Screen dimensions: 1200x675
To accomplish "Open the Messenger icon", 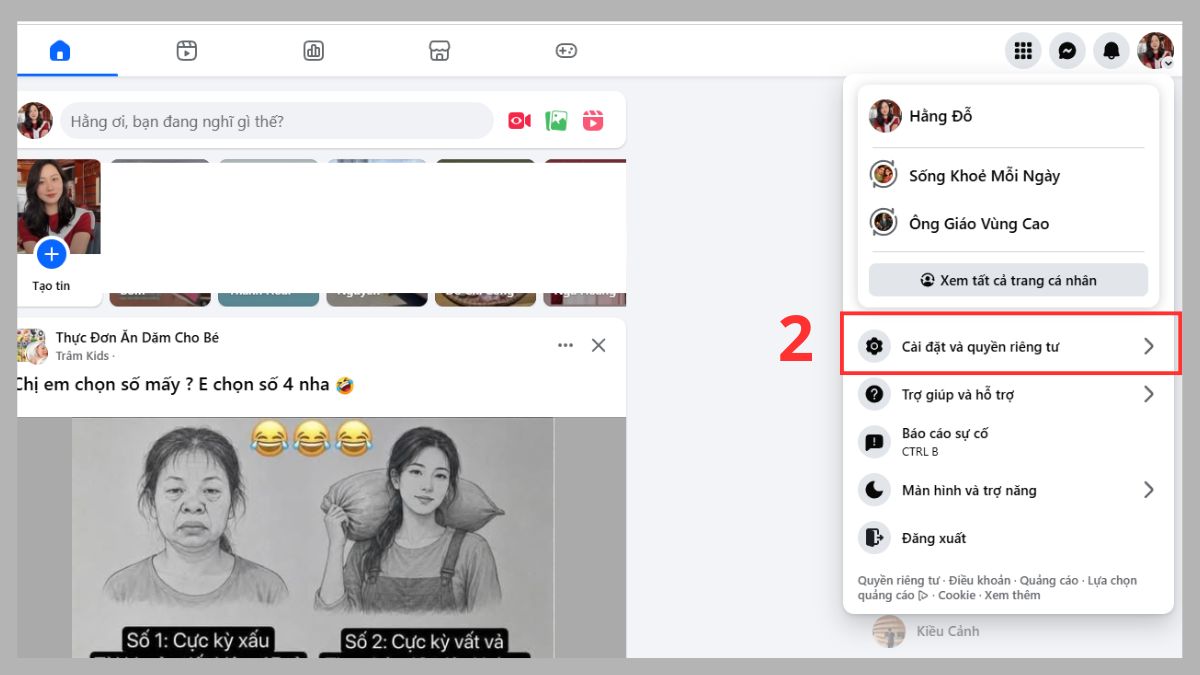I will pyautogui.click(x=1067, y=50).
